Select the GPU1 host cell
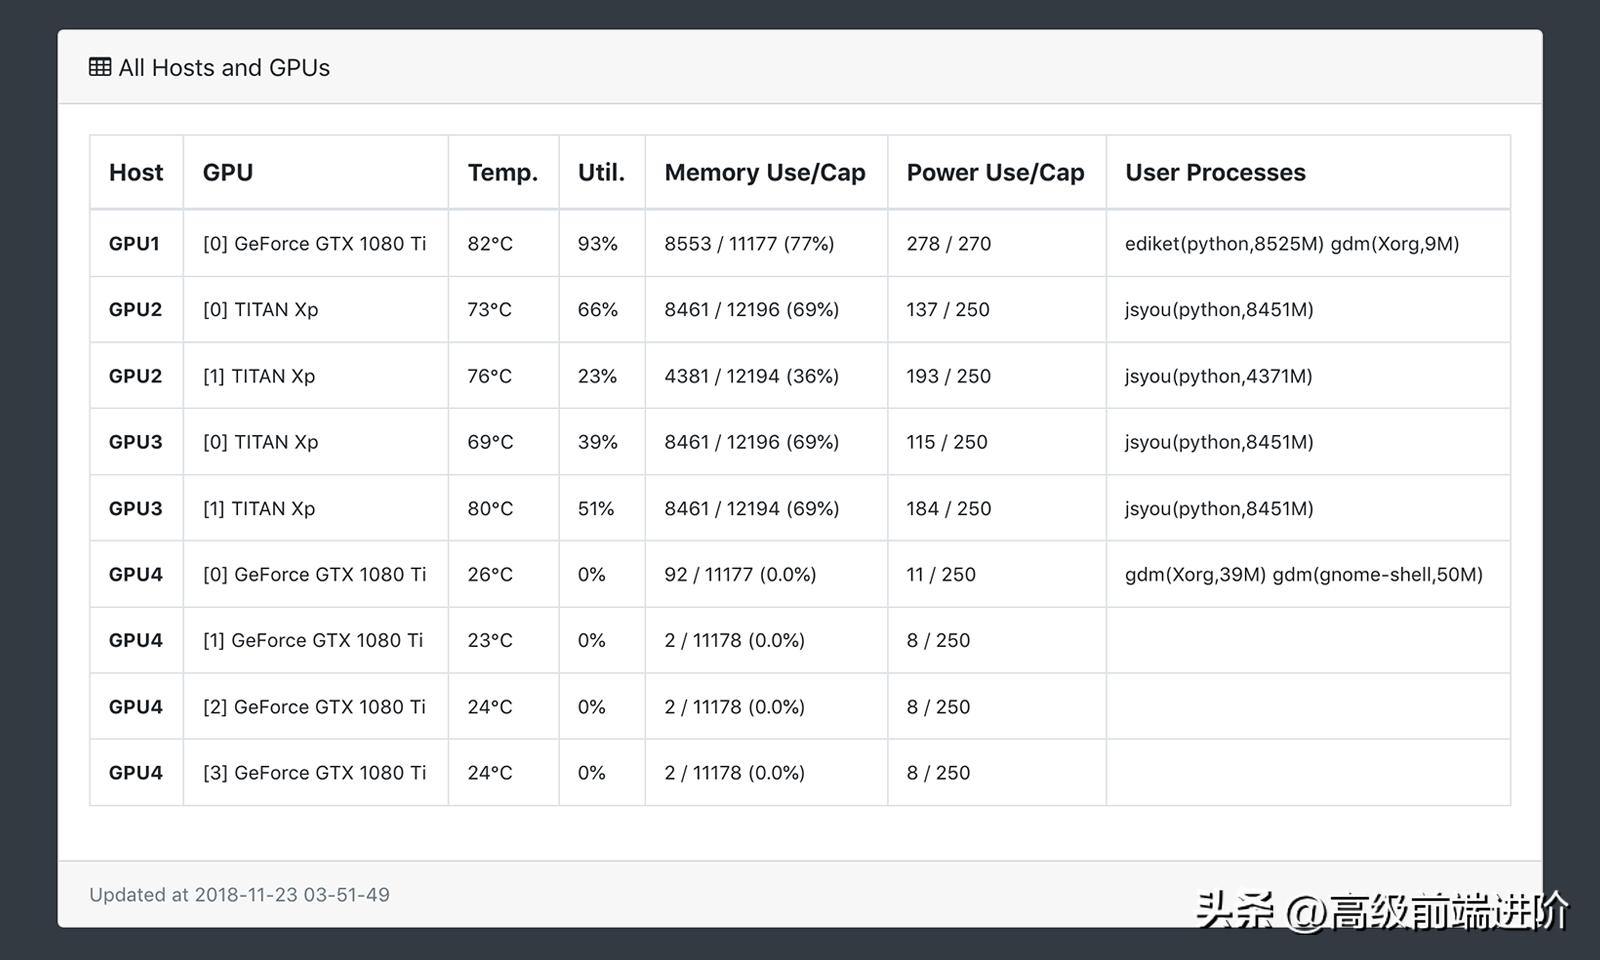The width and height of the screenshot is (1600, 960). coord(134,244)
